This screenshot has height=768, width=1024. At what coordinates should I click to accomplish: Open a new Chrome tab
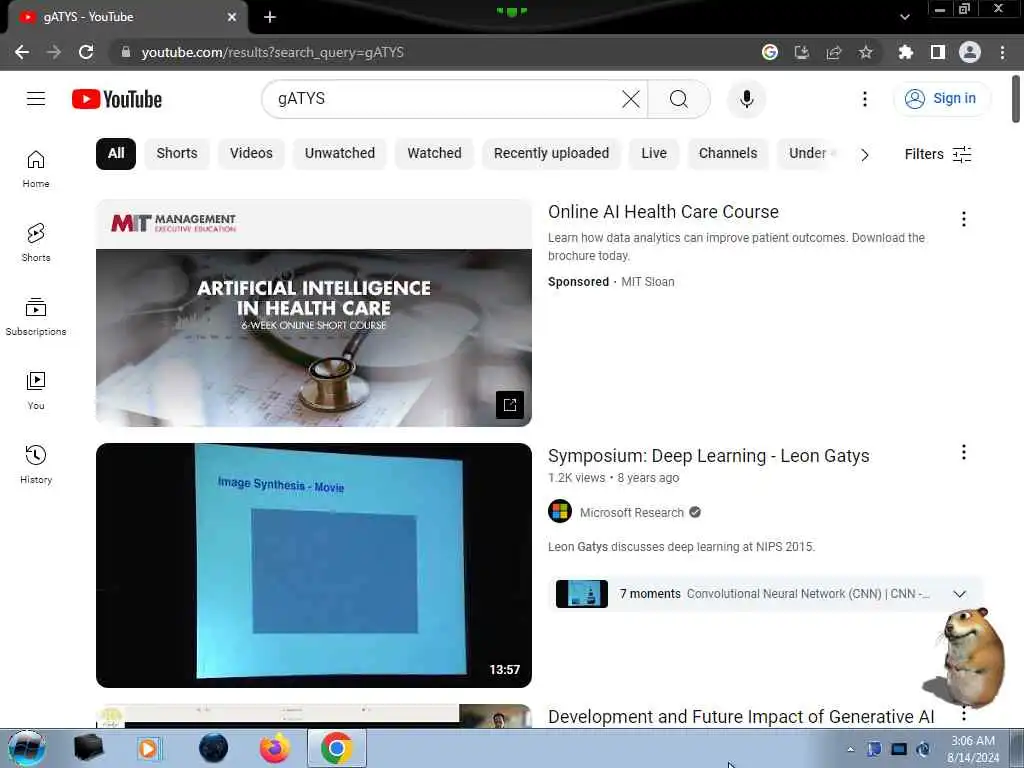click(x=270, y=17)
